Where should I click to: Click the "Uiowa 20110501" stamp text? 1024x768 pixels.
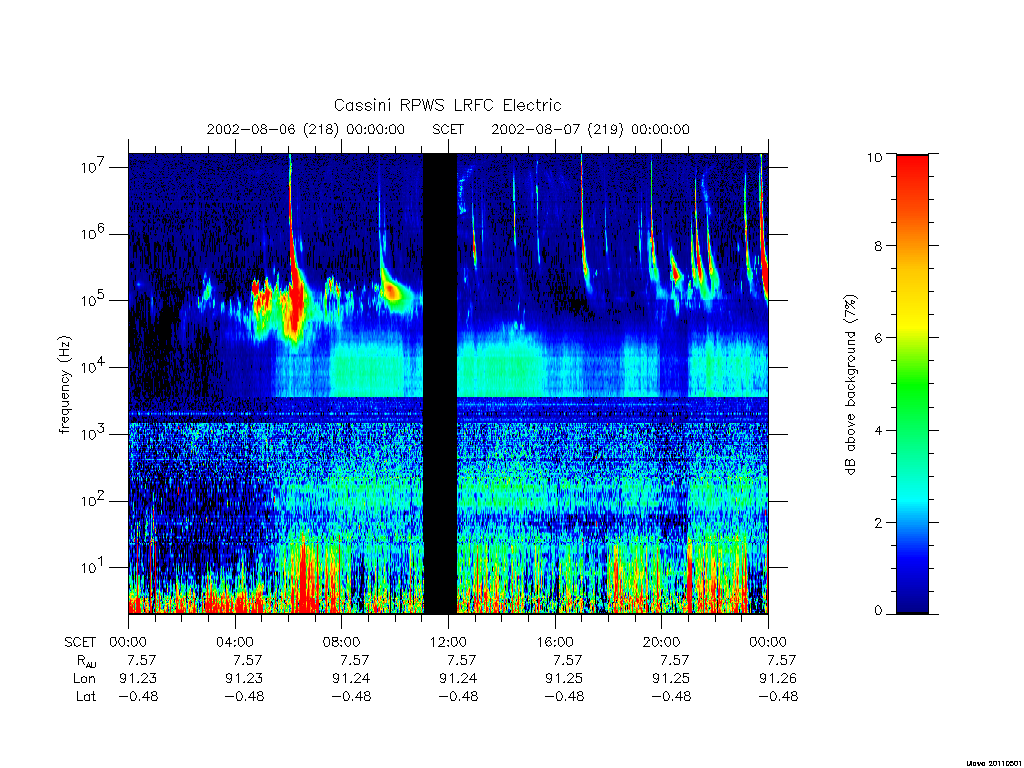(x=993, y=763)
